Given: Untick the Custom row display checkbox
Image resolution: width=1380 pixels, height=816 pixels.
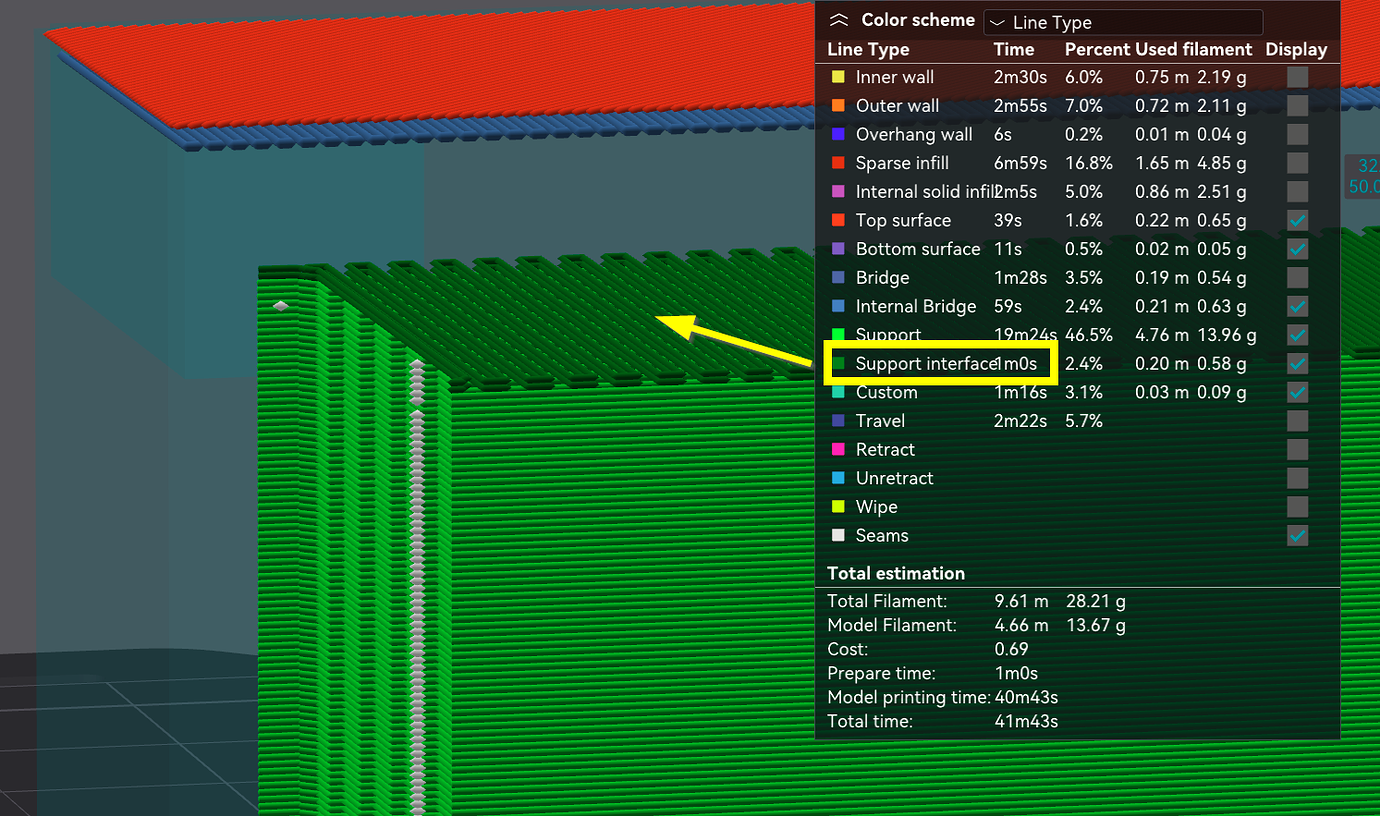Looking at the screenshot, I should click(x=1297, y=392).
